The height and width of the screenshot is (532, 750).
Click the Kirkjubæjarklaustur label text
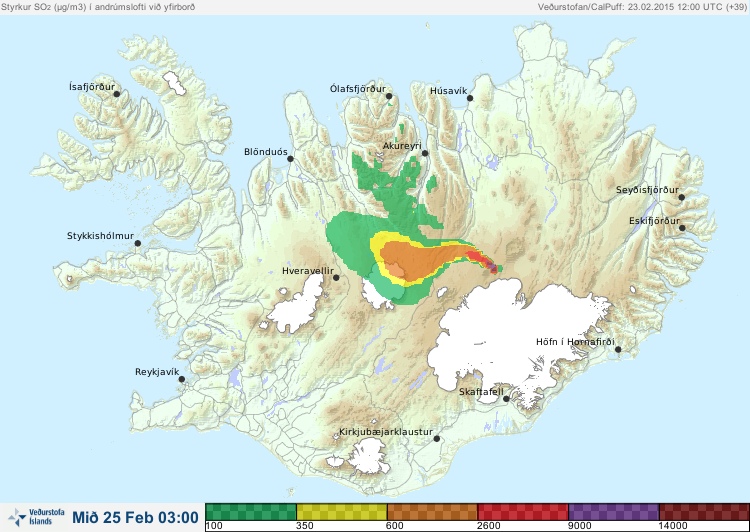click(x=386, y=432)
